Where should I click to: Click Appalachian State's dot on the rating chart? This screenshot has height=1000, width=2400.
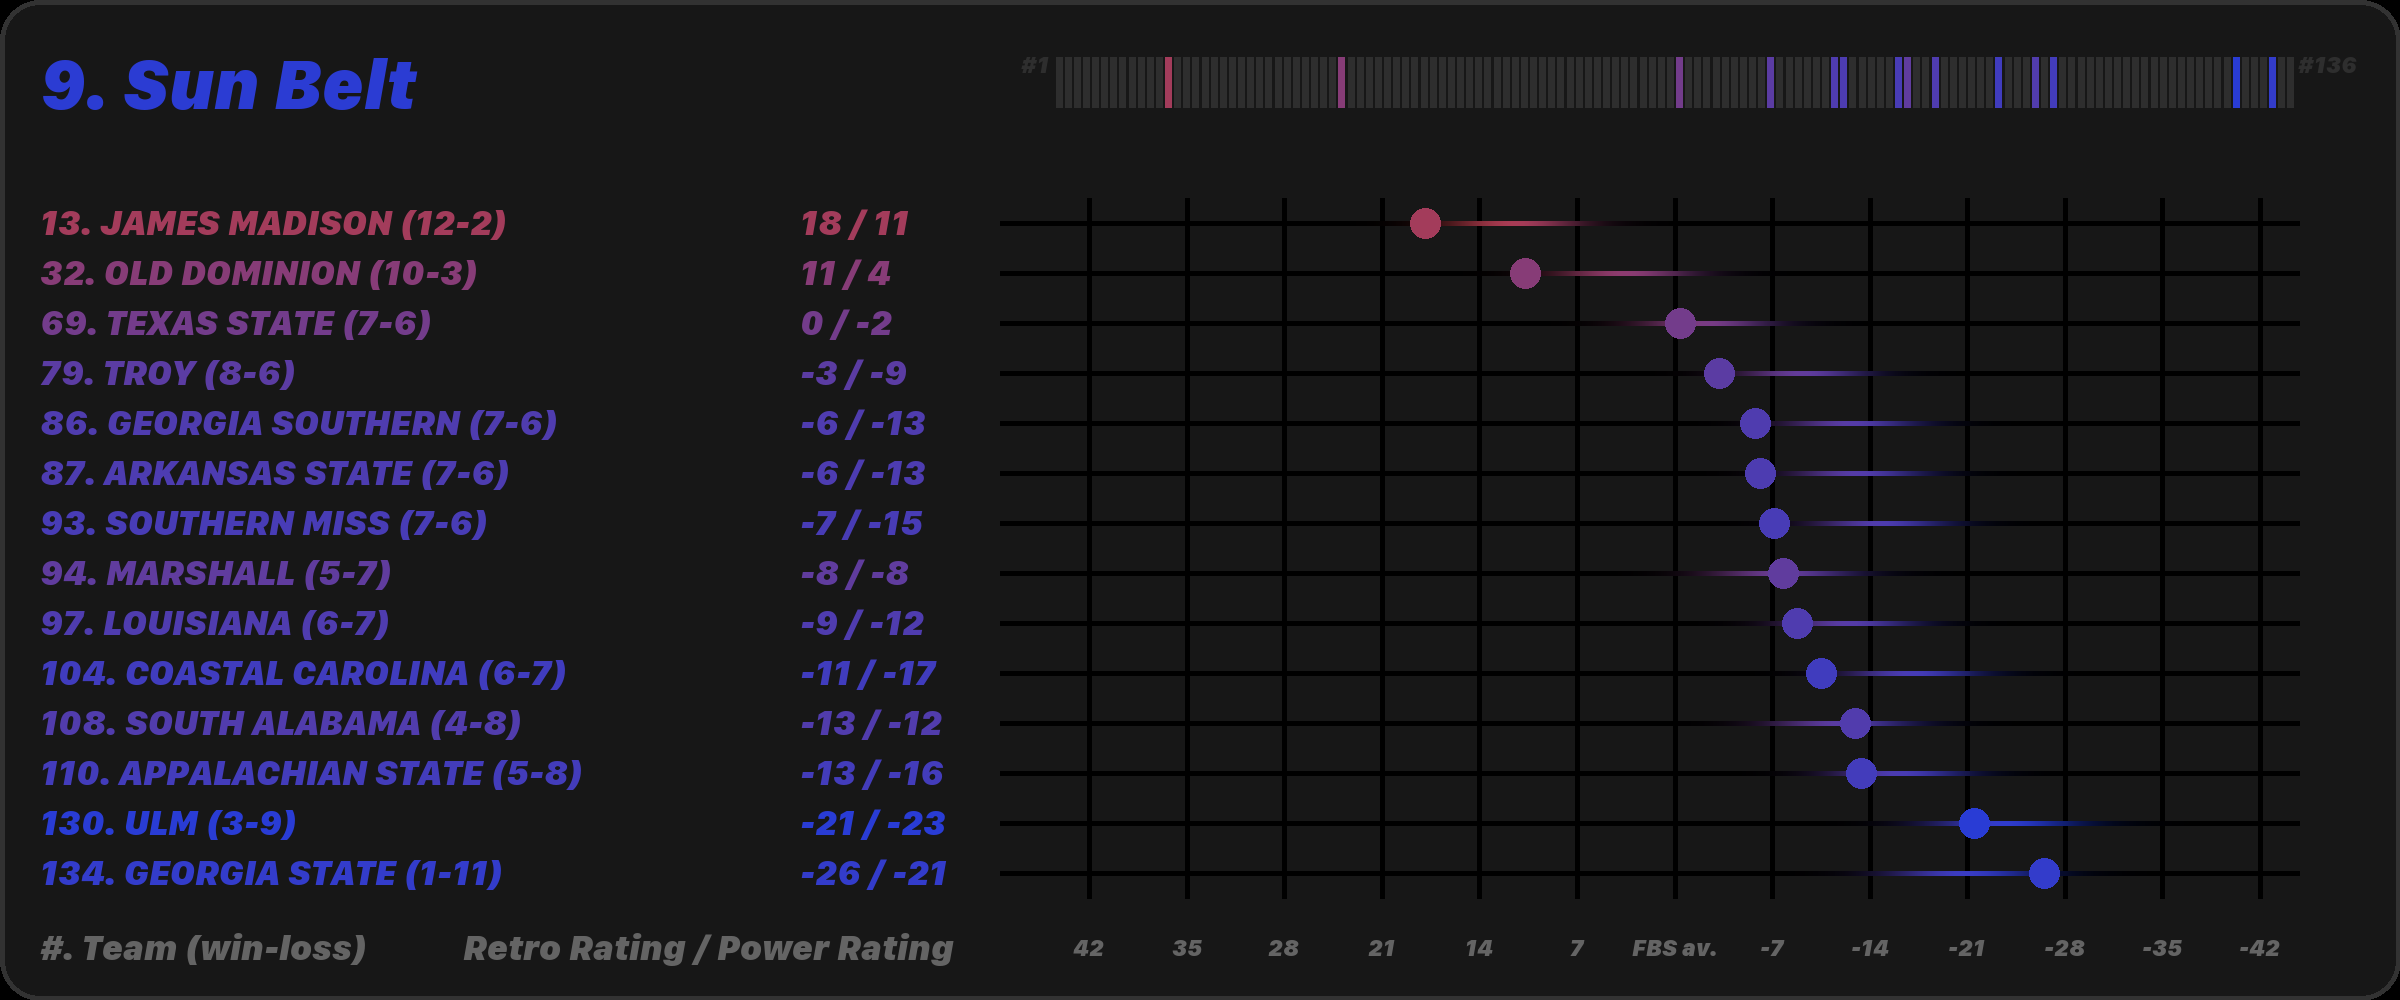(x=1861, y=773)
